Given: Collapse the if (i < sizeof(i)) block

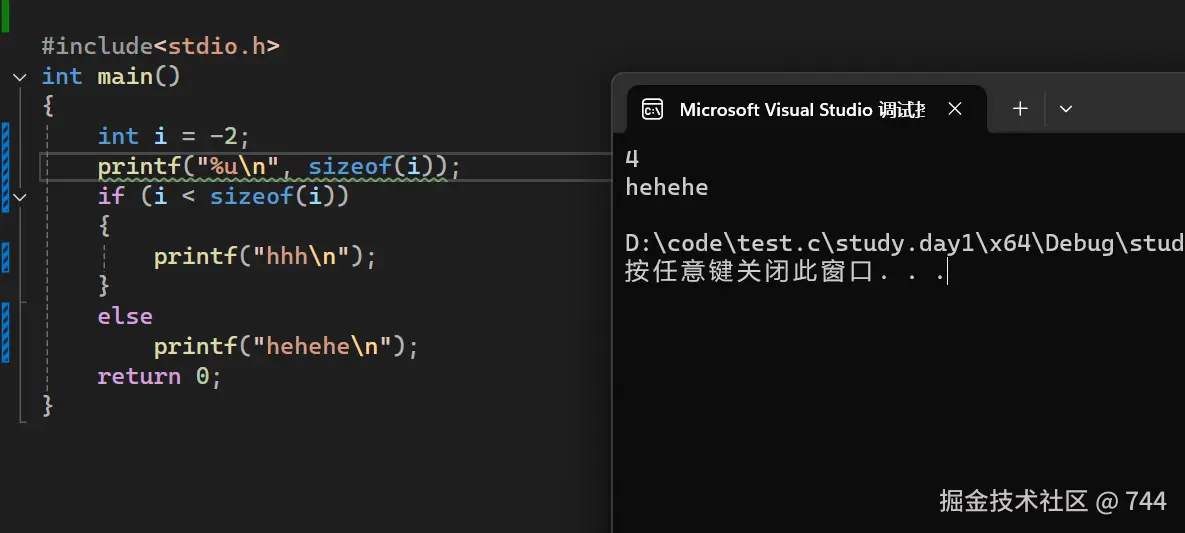Looking at the screenshot, I should point(20,197).
